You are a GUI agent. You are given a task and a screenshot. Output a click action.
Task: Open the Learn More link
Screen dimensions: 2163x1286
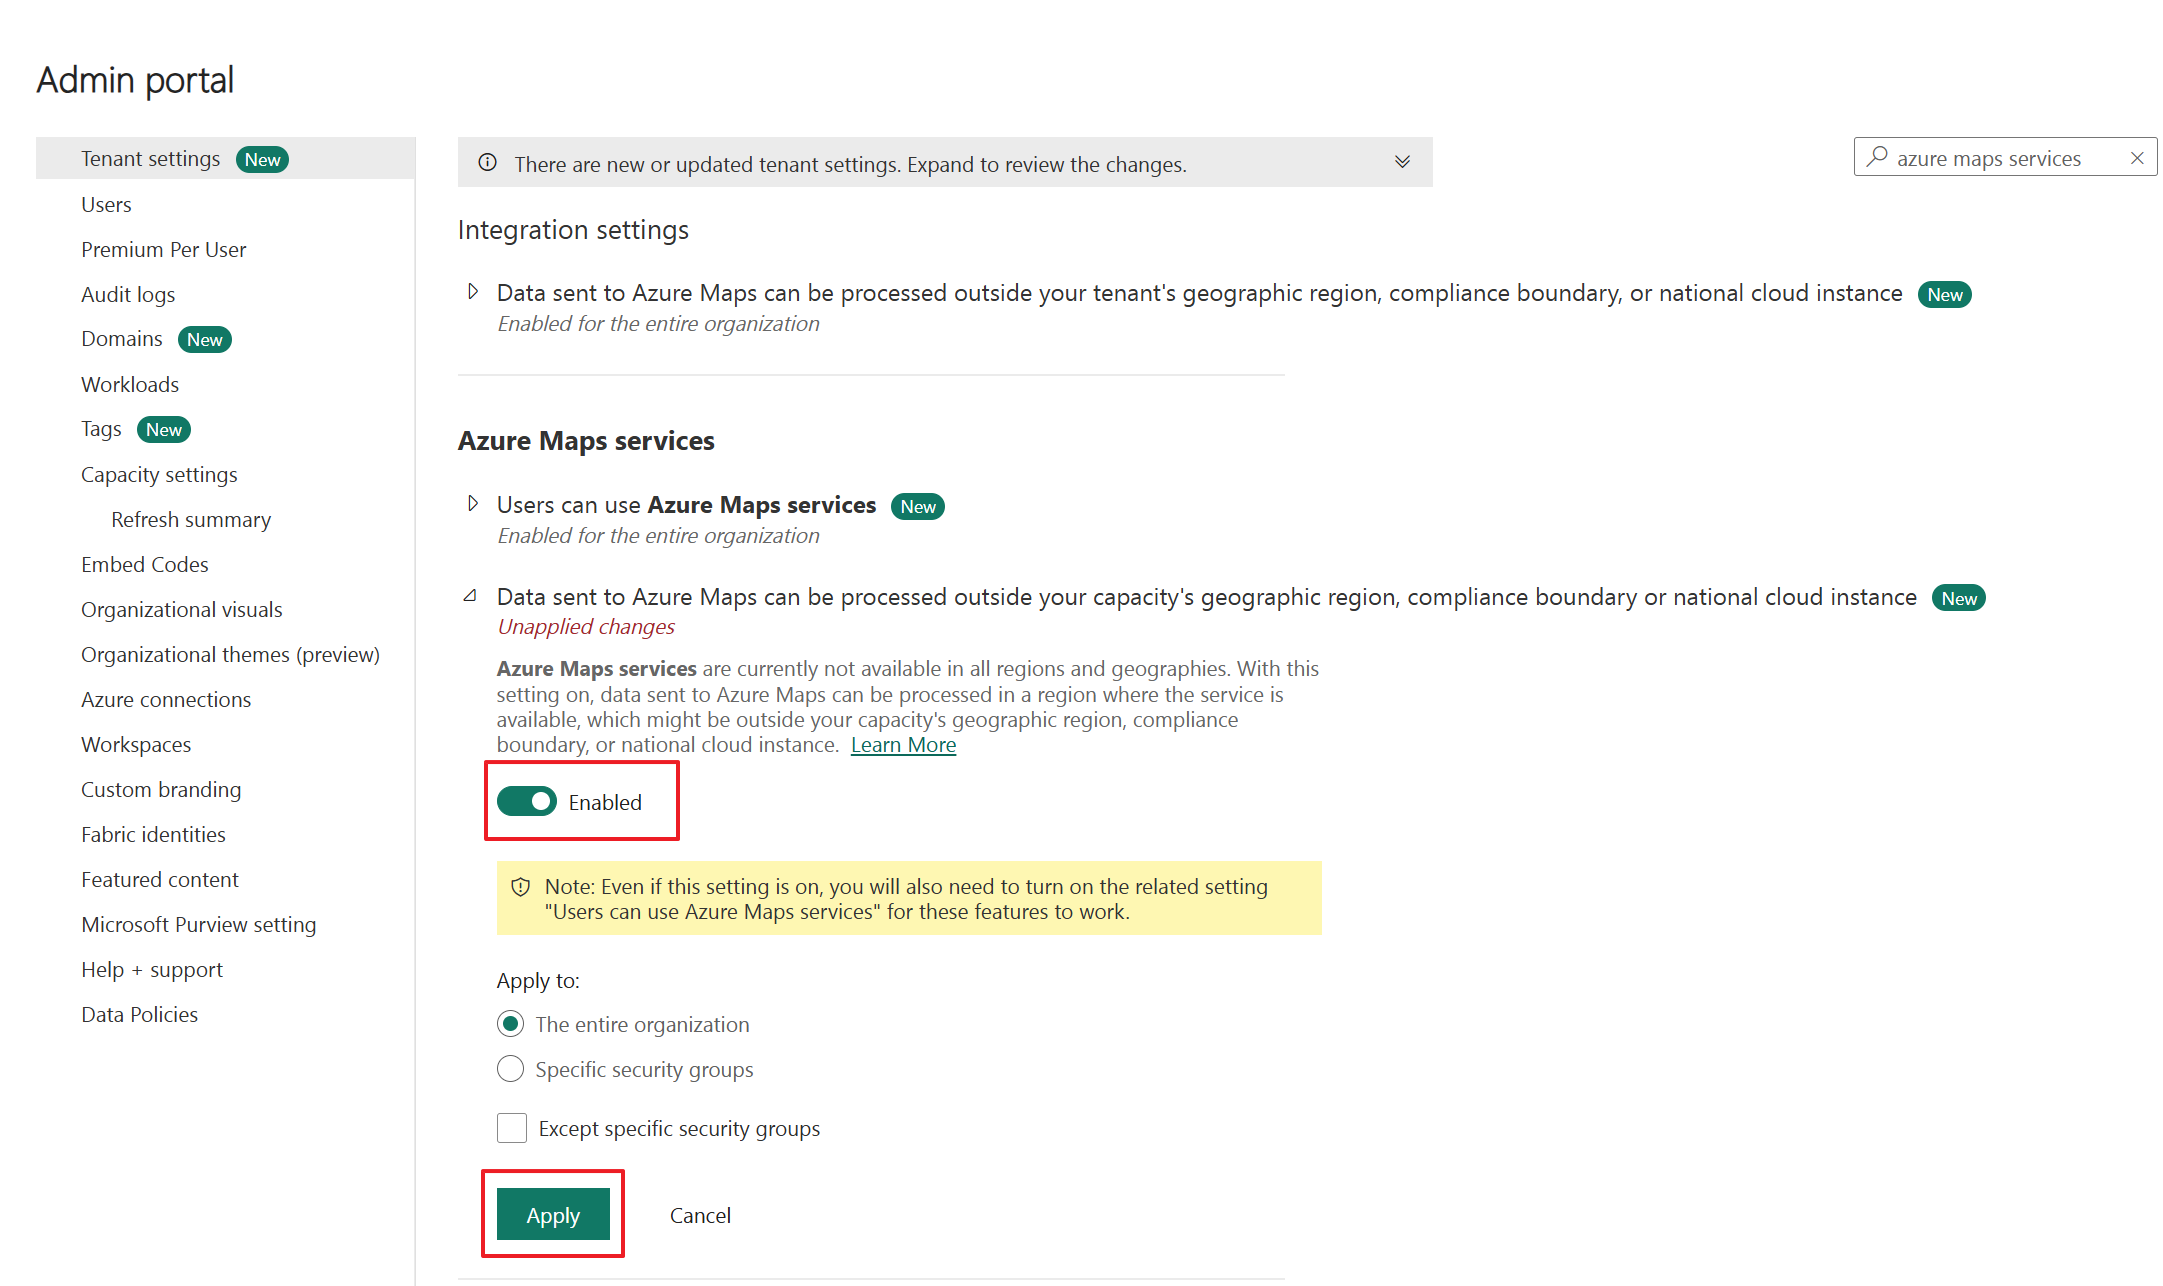[x=903, y=745]
